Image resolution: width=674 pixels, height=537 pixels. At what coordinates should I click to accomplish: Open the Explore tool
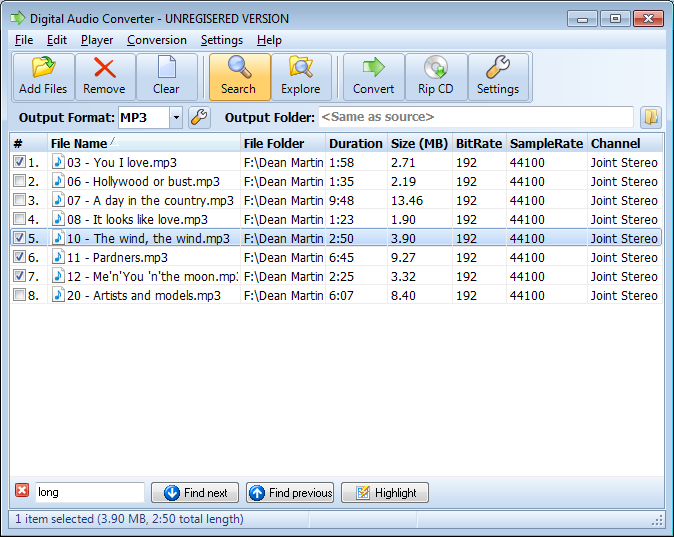(301, 77)
